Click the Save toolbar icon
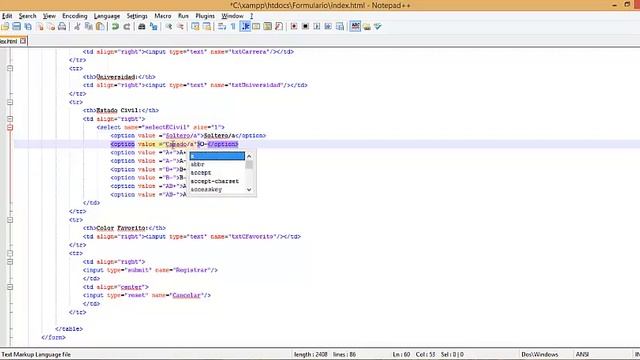640x360 pixels. tap(16, 27)
